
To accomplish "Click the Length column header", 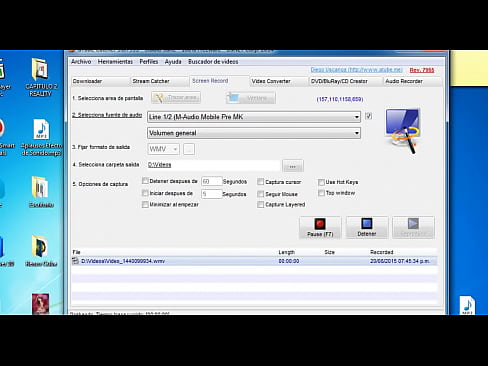I will [x=287, y=252].
